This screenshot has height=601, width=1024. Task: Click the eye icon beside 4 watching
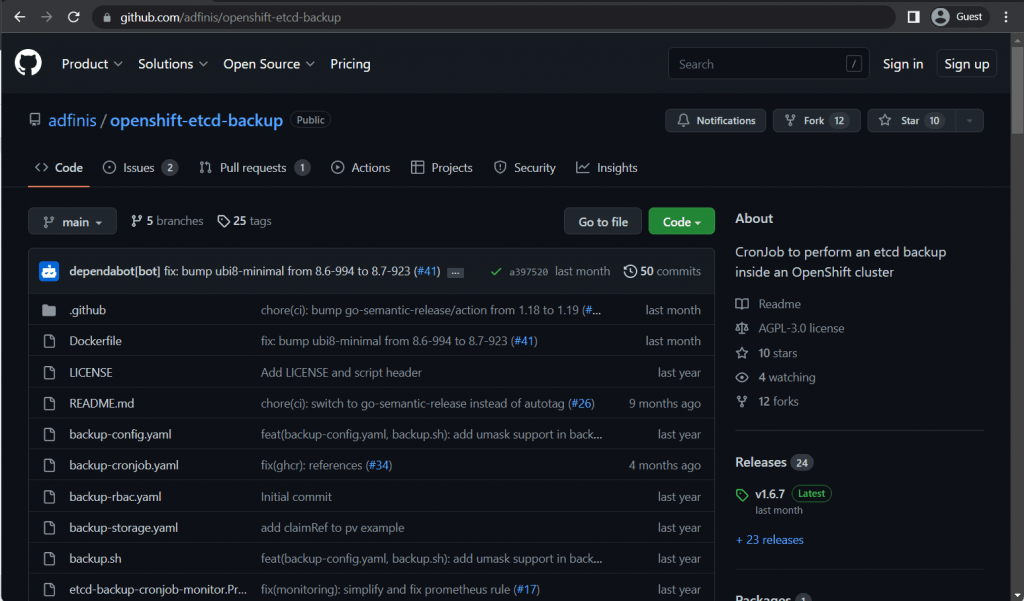click(x=742, y=377)
